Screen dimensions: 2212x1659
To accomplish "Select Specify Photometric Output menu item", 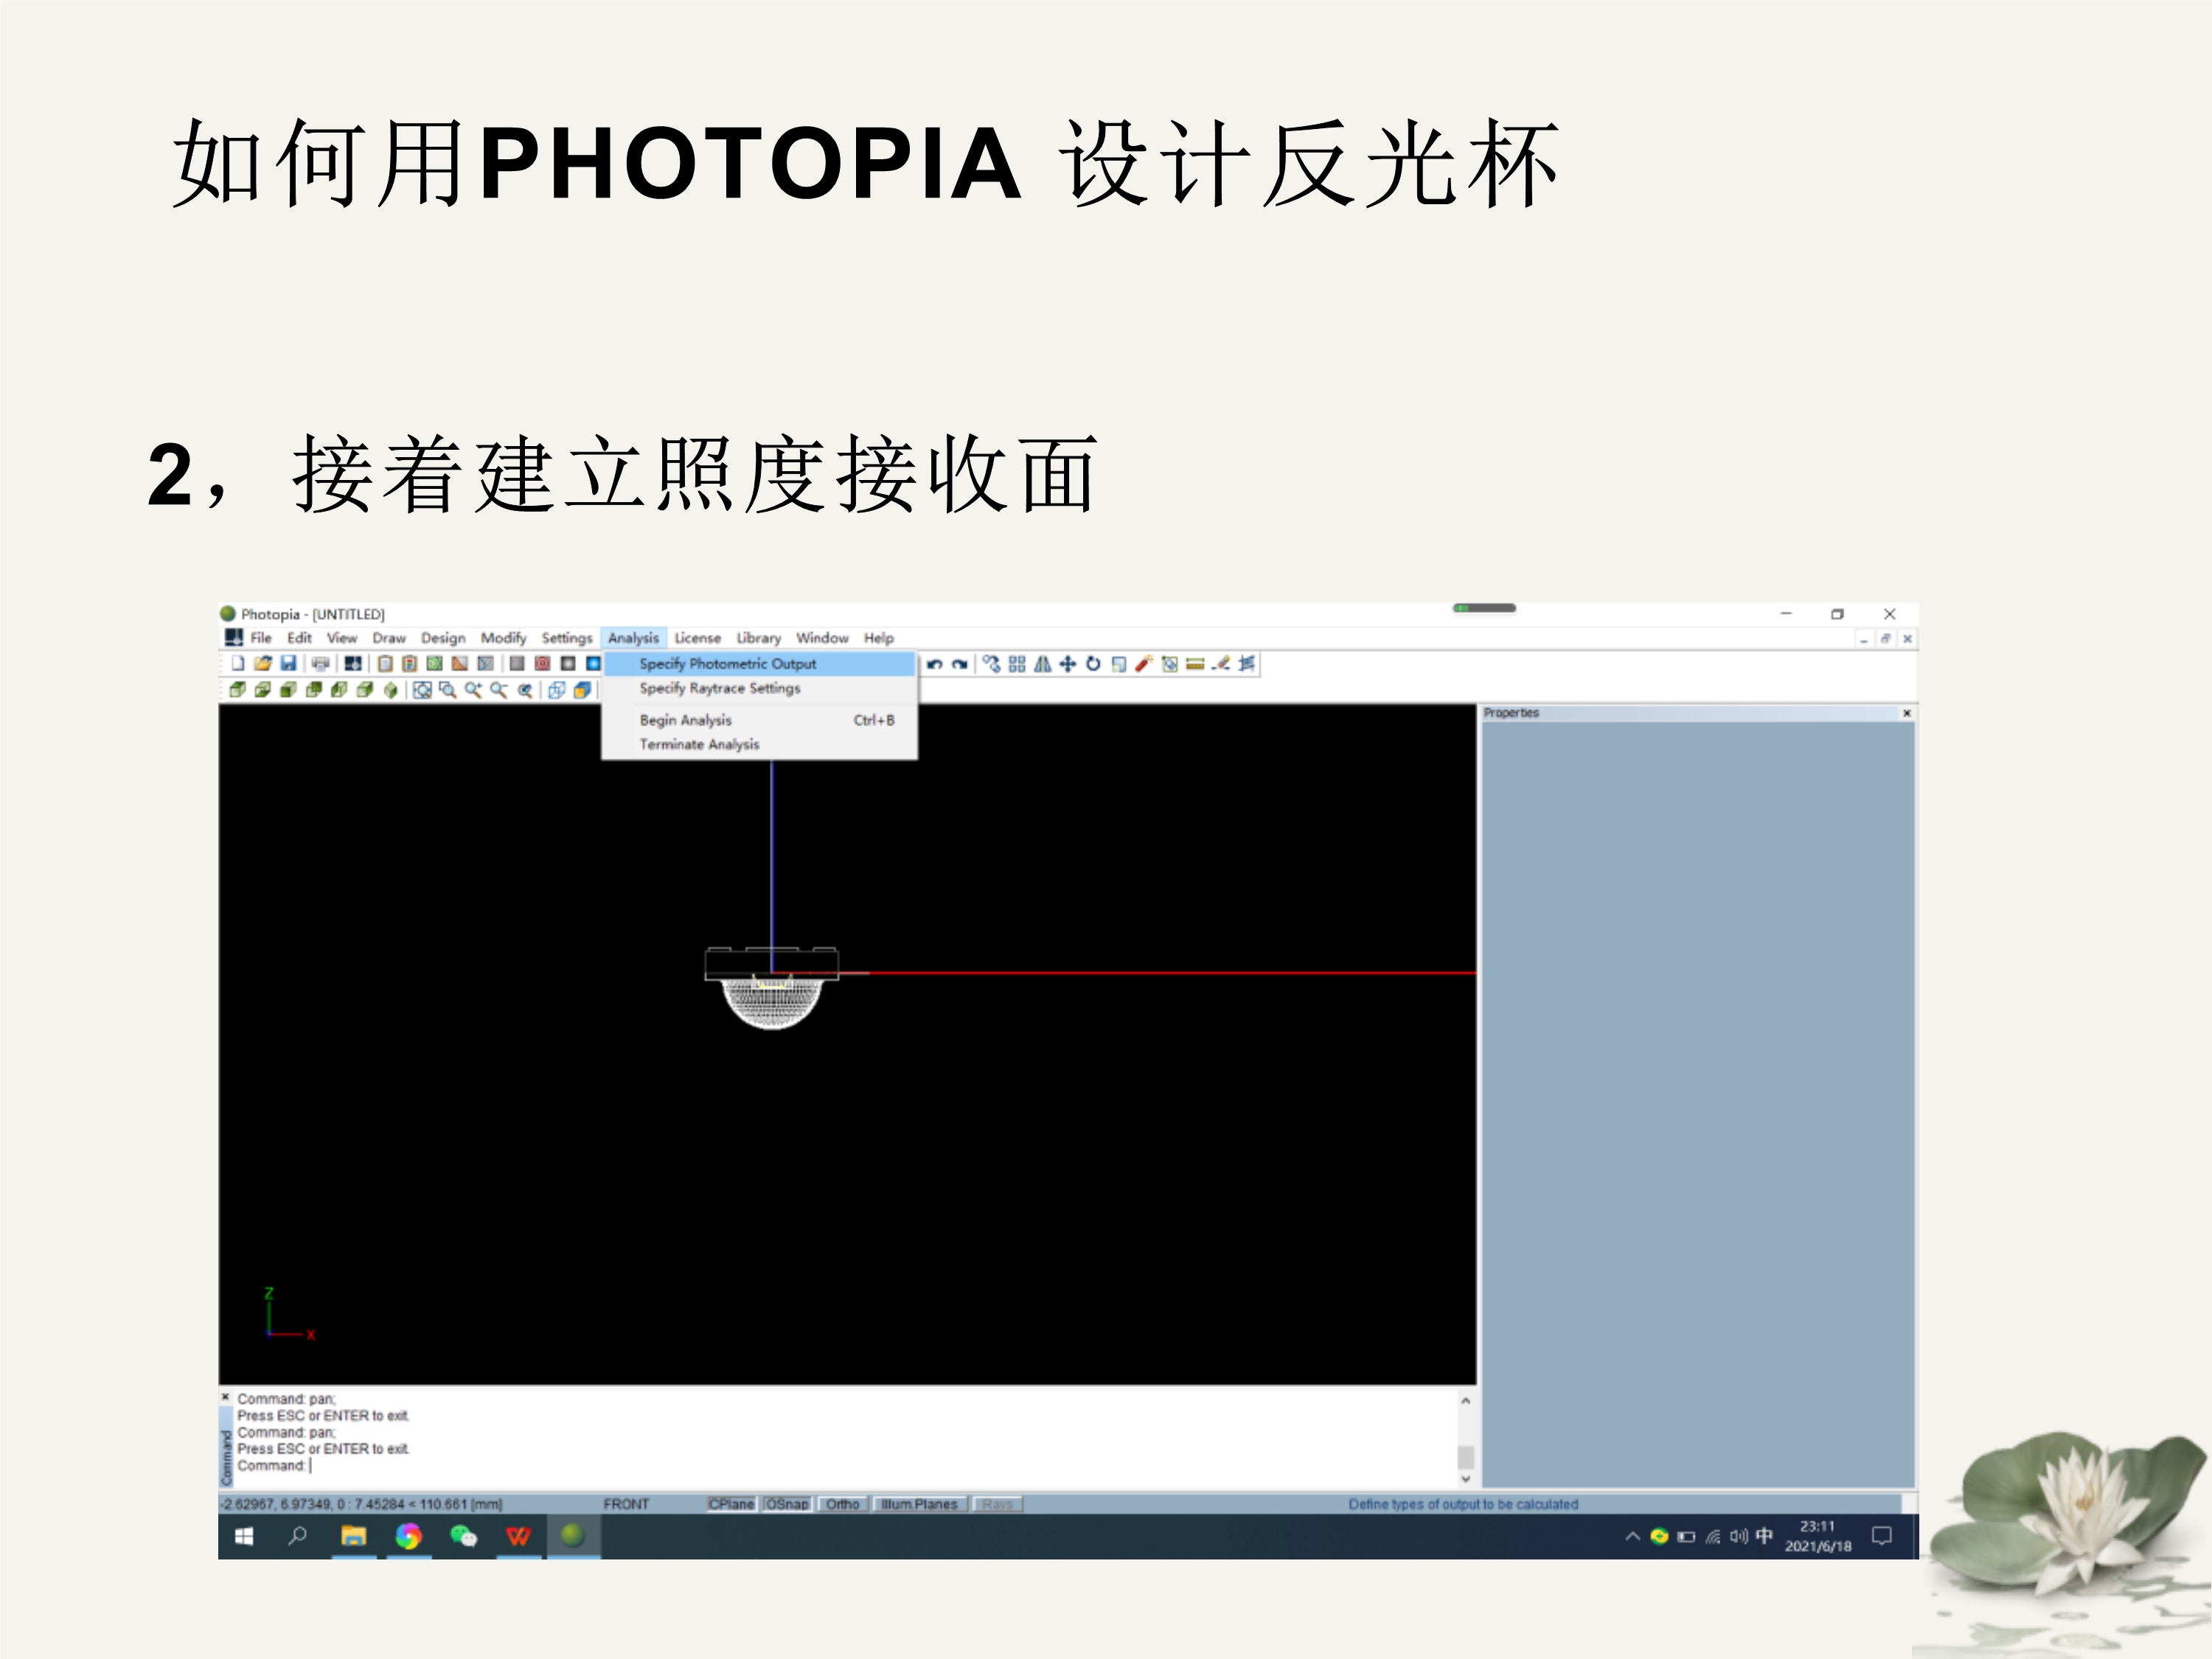I will pos(728,664).
